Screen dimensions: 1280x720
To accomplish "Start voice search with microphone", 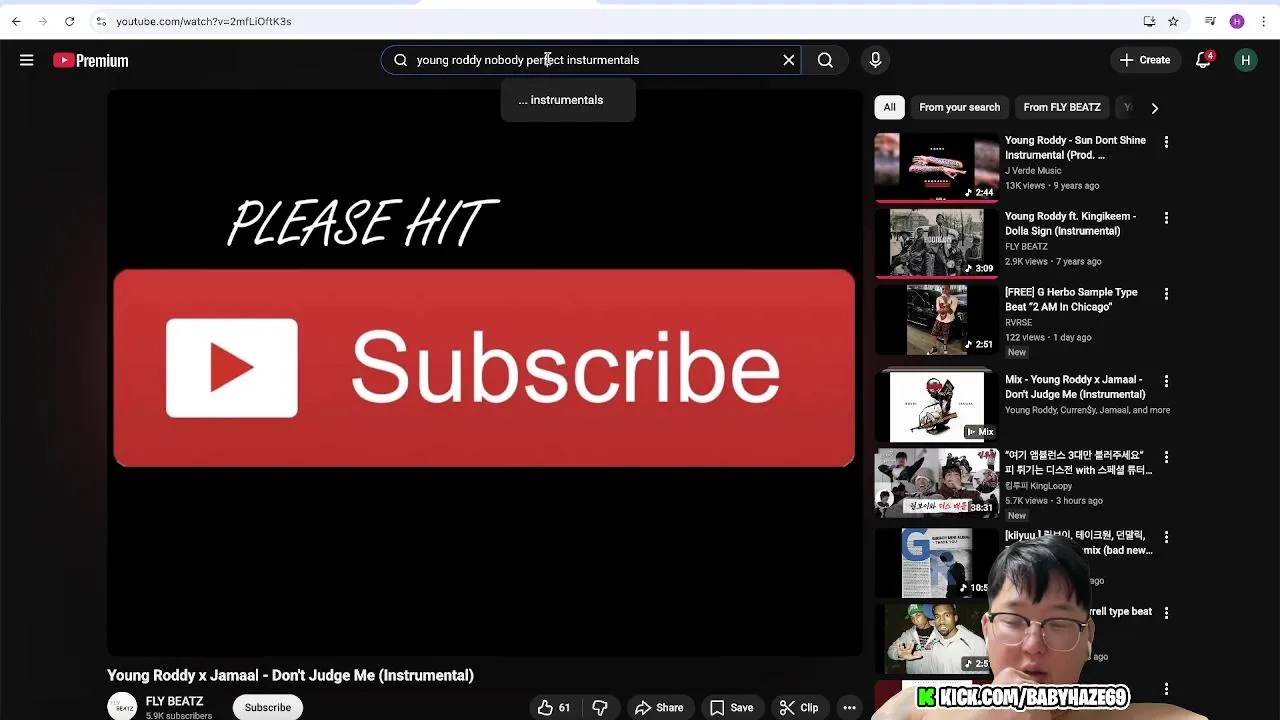I will click(x=875, y=60).
